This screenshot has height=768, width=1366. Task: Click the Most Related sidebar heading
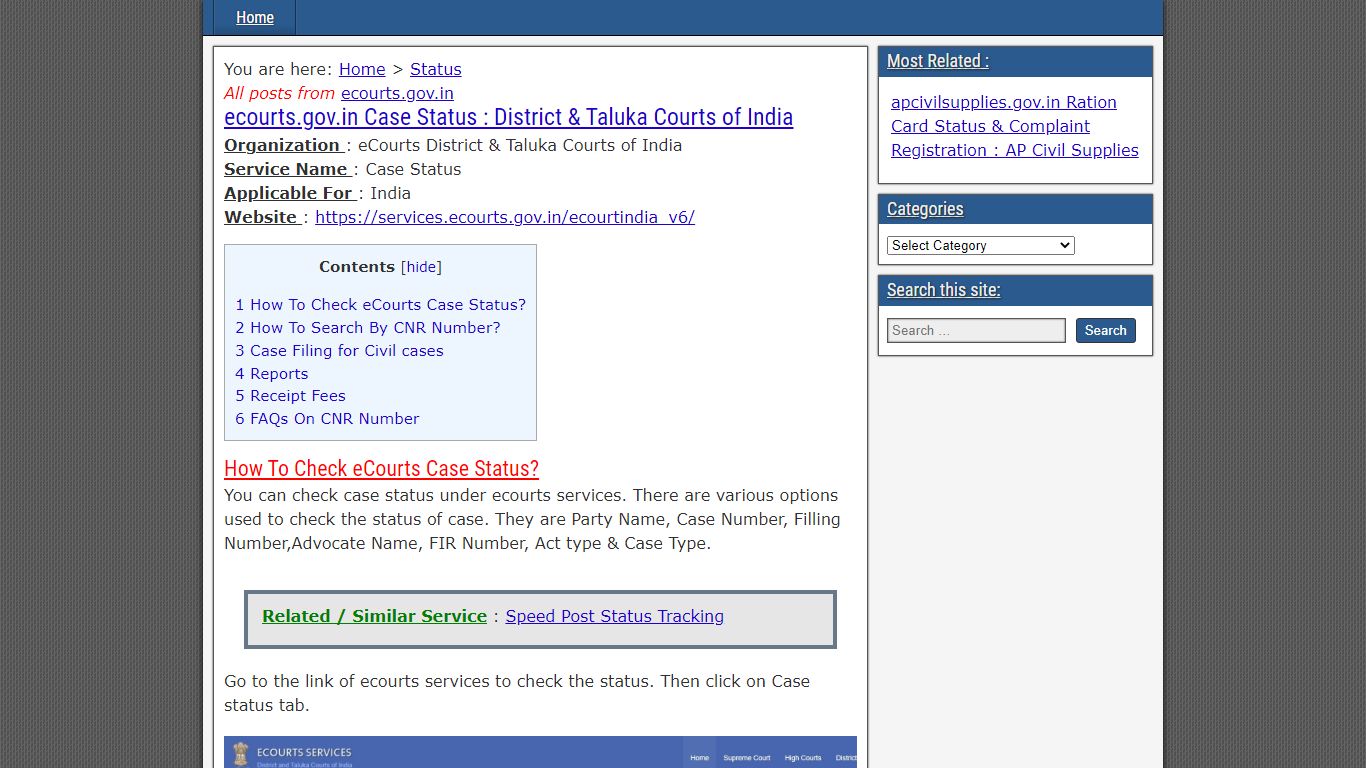coord(938,61)
